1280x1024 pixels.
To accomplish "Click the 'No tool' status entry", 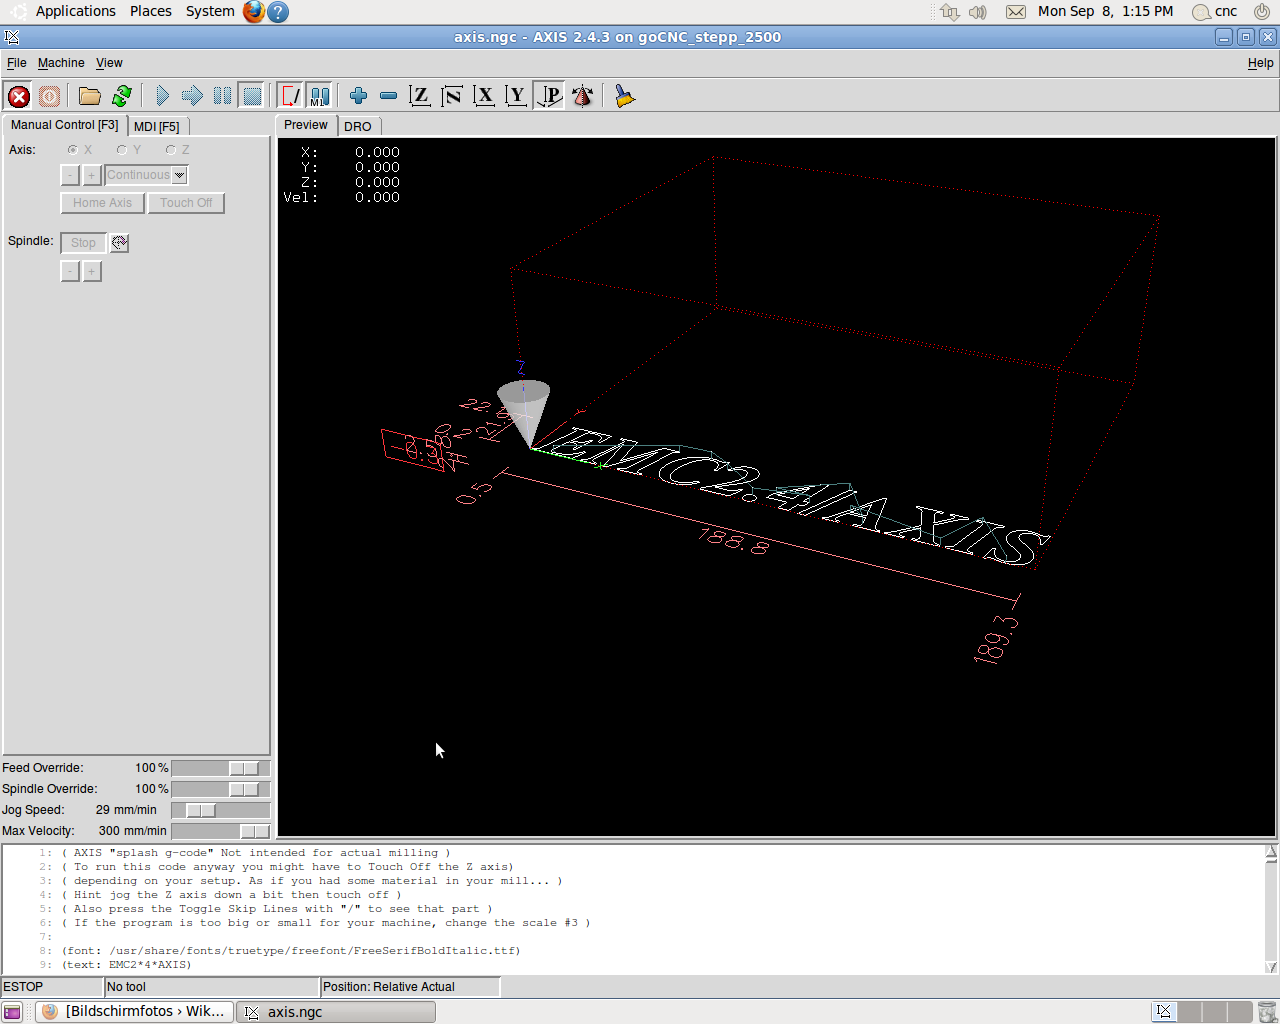I will (212, 987).
